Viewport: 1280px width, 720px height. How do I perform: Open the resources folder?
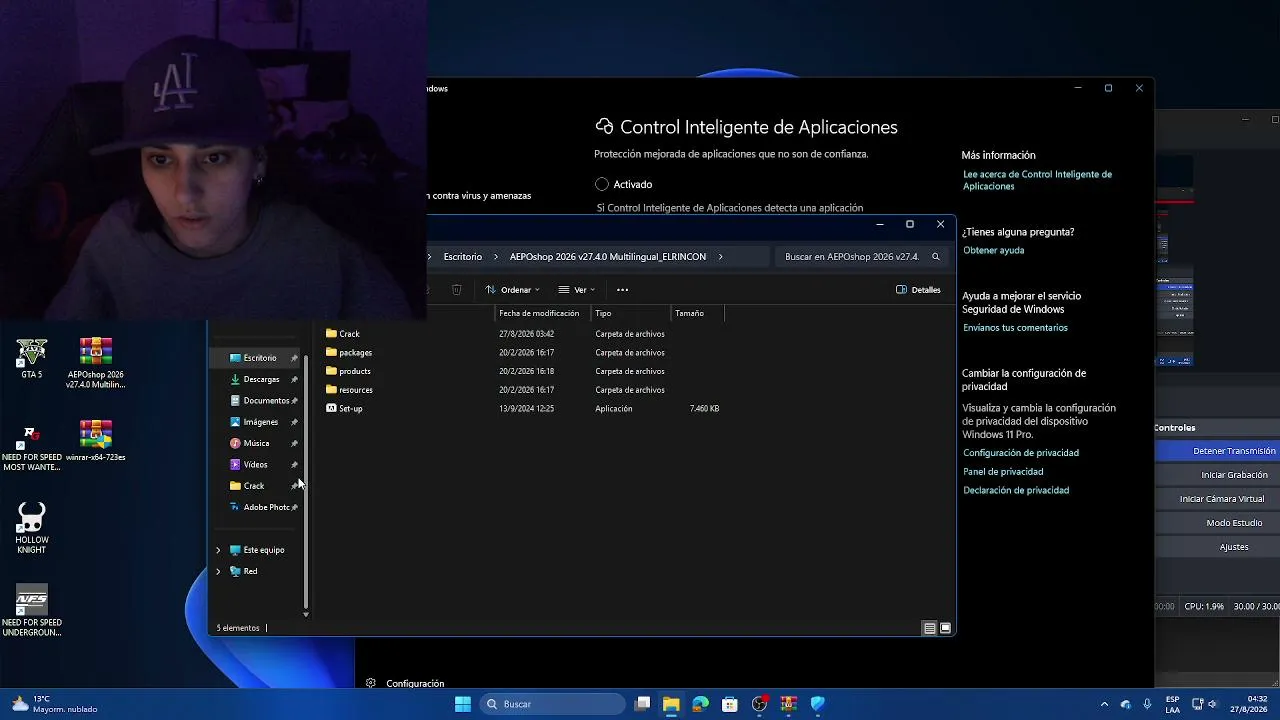pos(349,390)
